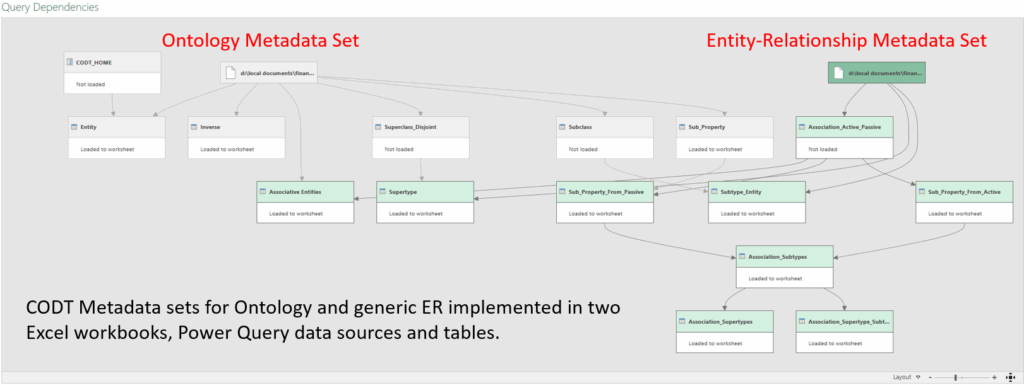Click the CODT_HOME query table icon
1024x385 pixels.
click(x=70, y=62)
